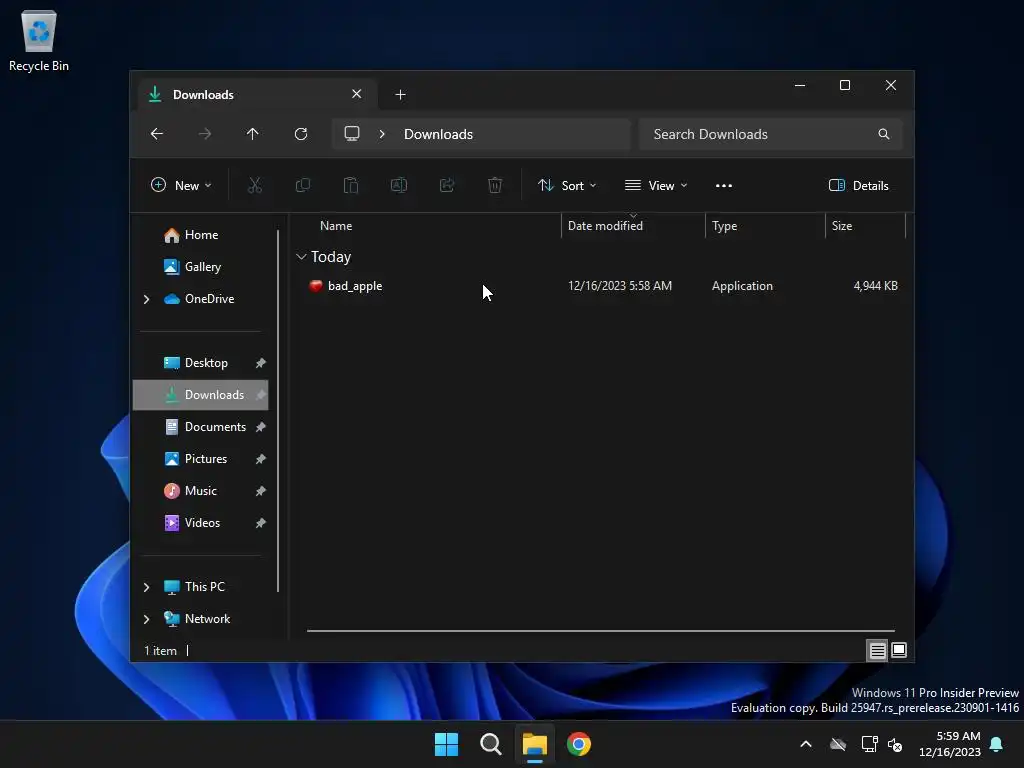
Task: Click the Delete trash icon
Action: coord(495,185)
